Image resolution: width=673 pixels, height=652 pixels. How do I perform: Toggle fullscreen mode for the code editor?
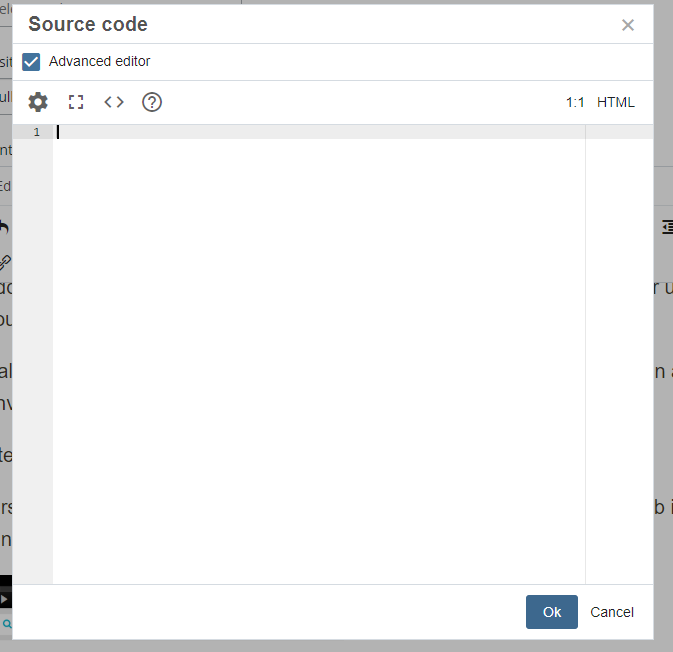pos(76,102)
